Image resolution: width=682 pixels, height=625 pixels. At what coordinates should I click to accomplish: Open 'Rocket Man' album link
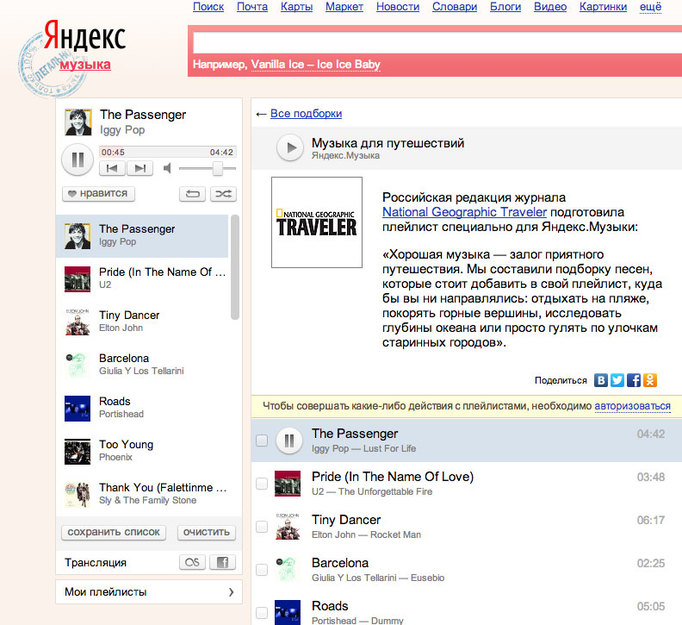[395, 535]
